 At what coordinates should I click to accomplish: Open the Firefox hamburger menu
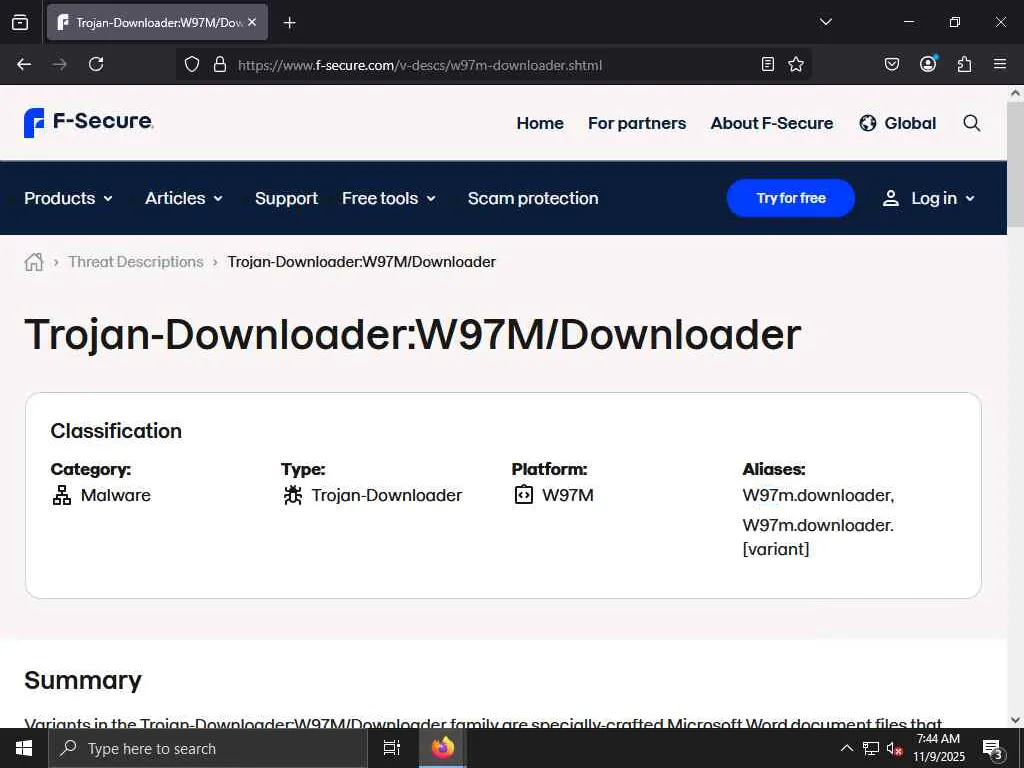tap(1000, 64)
